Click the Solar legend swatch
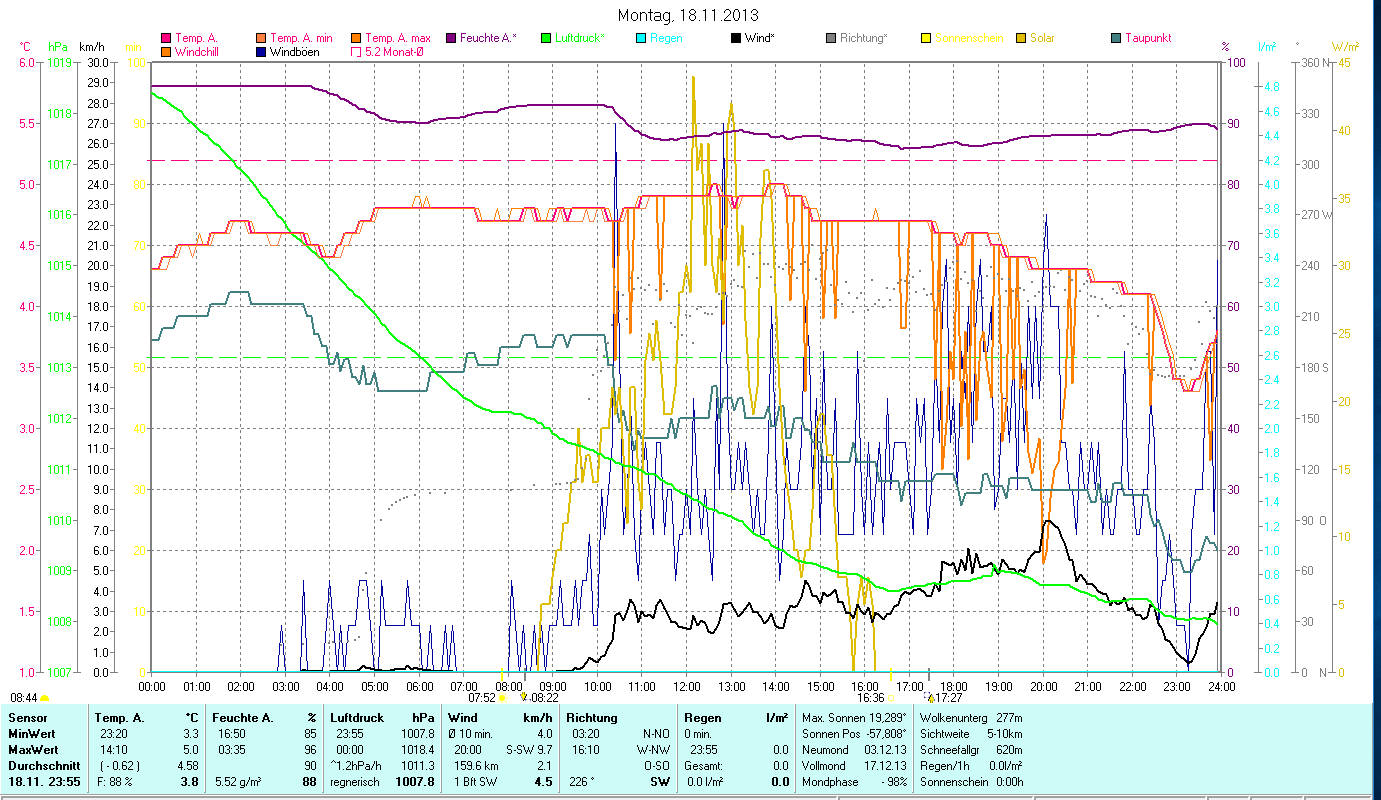Screen dimensions: 1381x800 pos(1020,38)
